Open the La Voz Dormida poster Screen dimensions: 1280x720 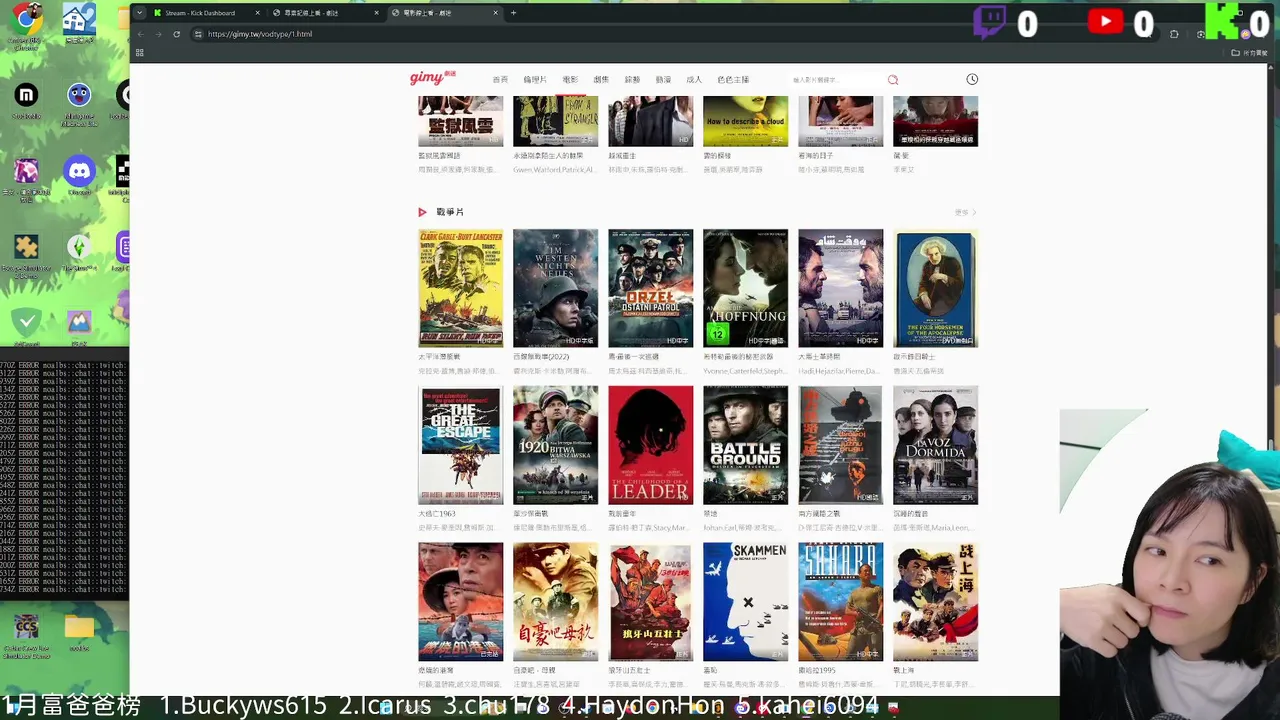(x=936, y=445)
